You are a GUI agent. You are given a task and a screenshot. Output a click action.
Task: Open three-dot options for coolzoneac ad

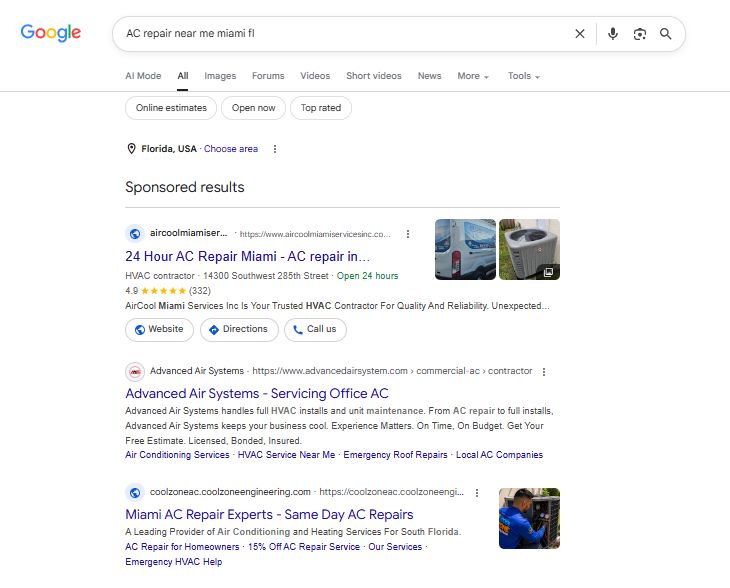[x=477, y=493]
